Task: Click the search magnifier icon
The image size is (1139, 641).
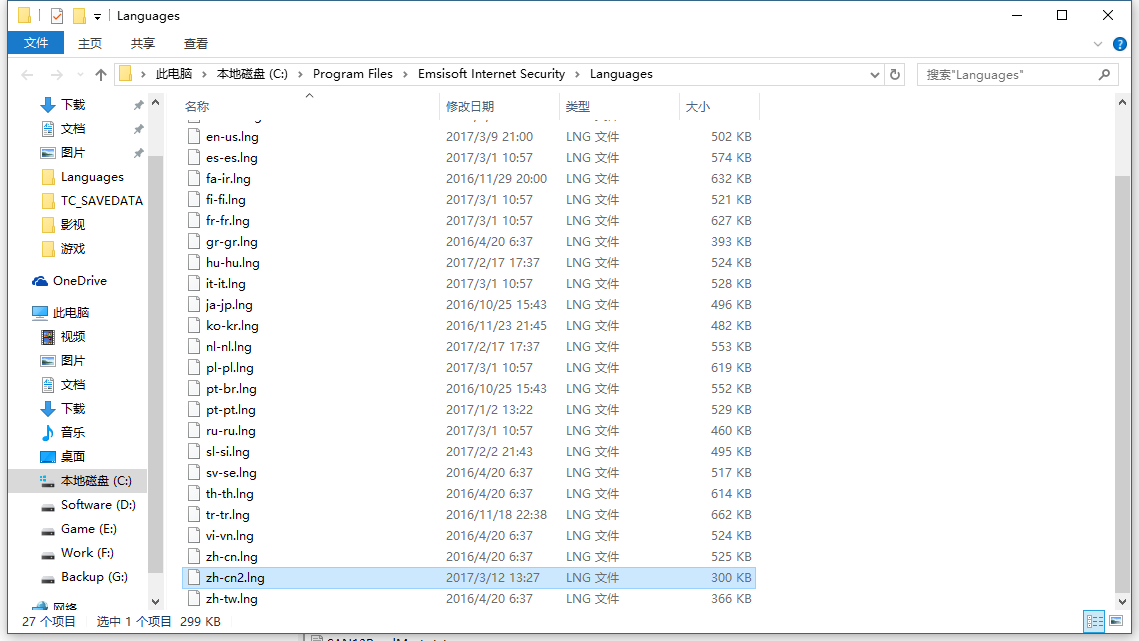Action: (1104, 74)
